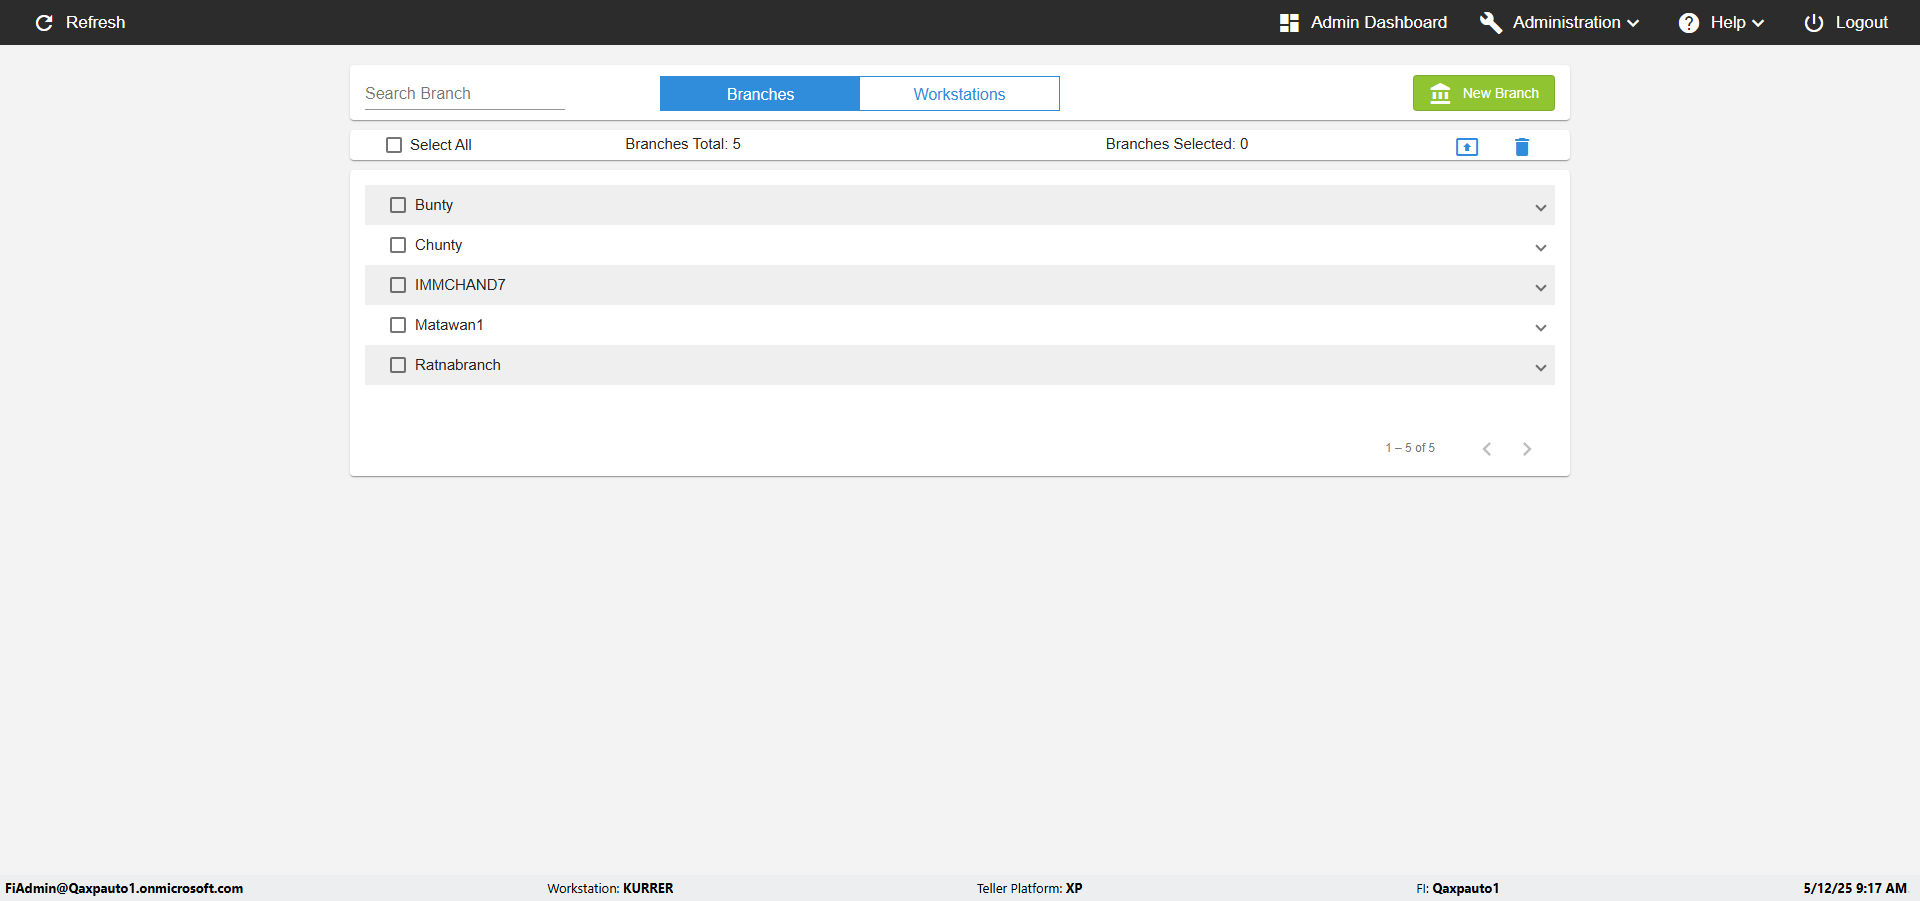The height and width of the screenshot is (901, 1920).
Task: Click the Admin Dashboard grid icon
Action: 1289,23
